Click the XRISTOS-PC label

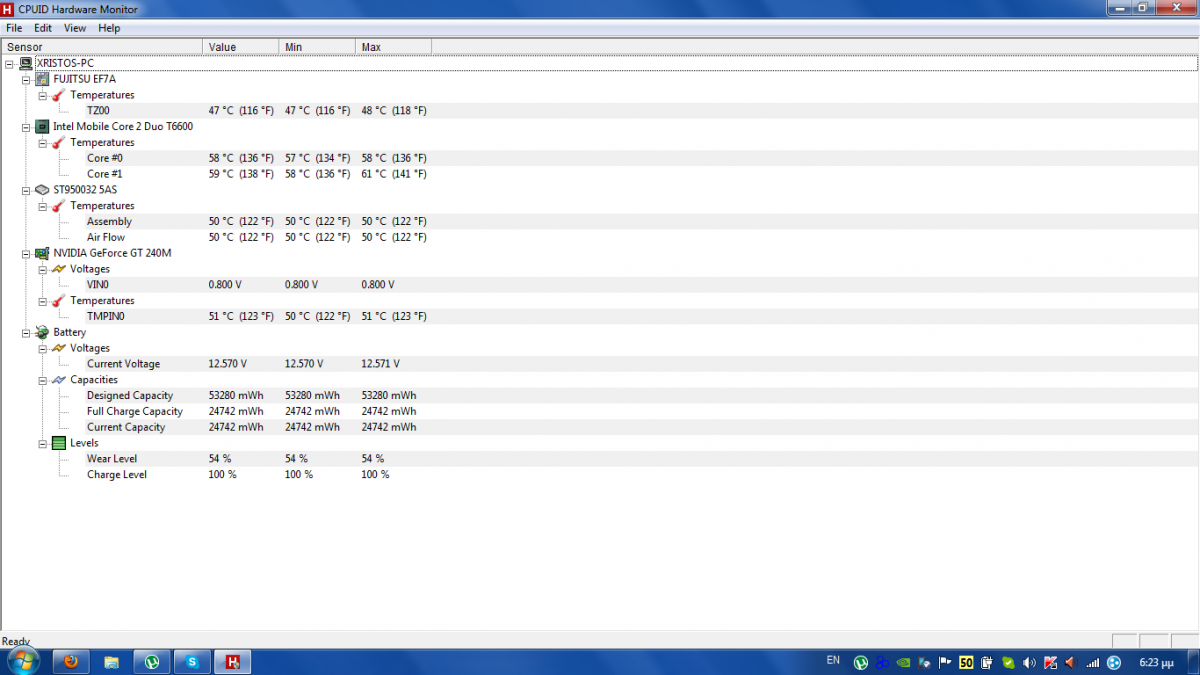[x=65, y=63]
